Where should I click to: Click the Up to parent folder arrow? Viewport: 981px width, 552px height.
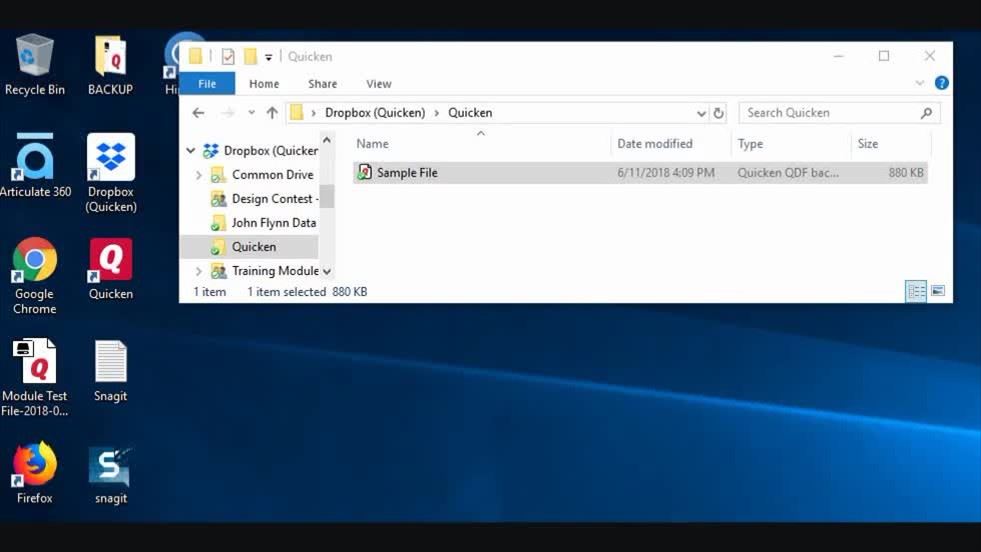point(272,113)
